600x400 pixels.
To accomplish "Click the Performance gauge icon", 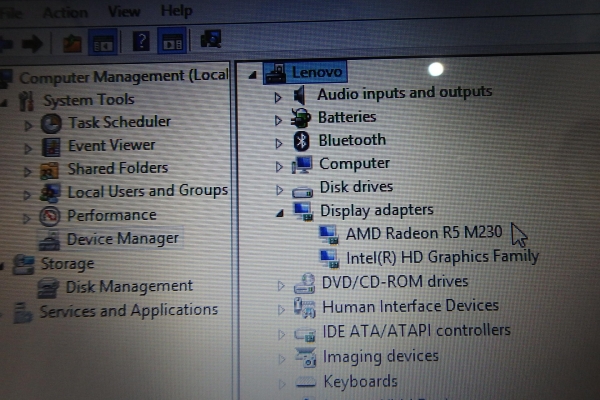I will click(50, 216).
